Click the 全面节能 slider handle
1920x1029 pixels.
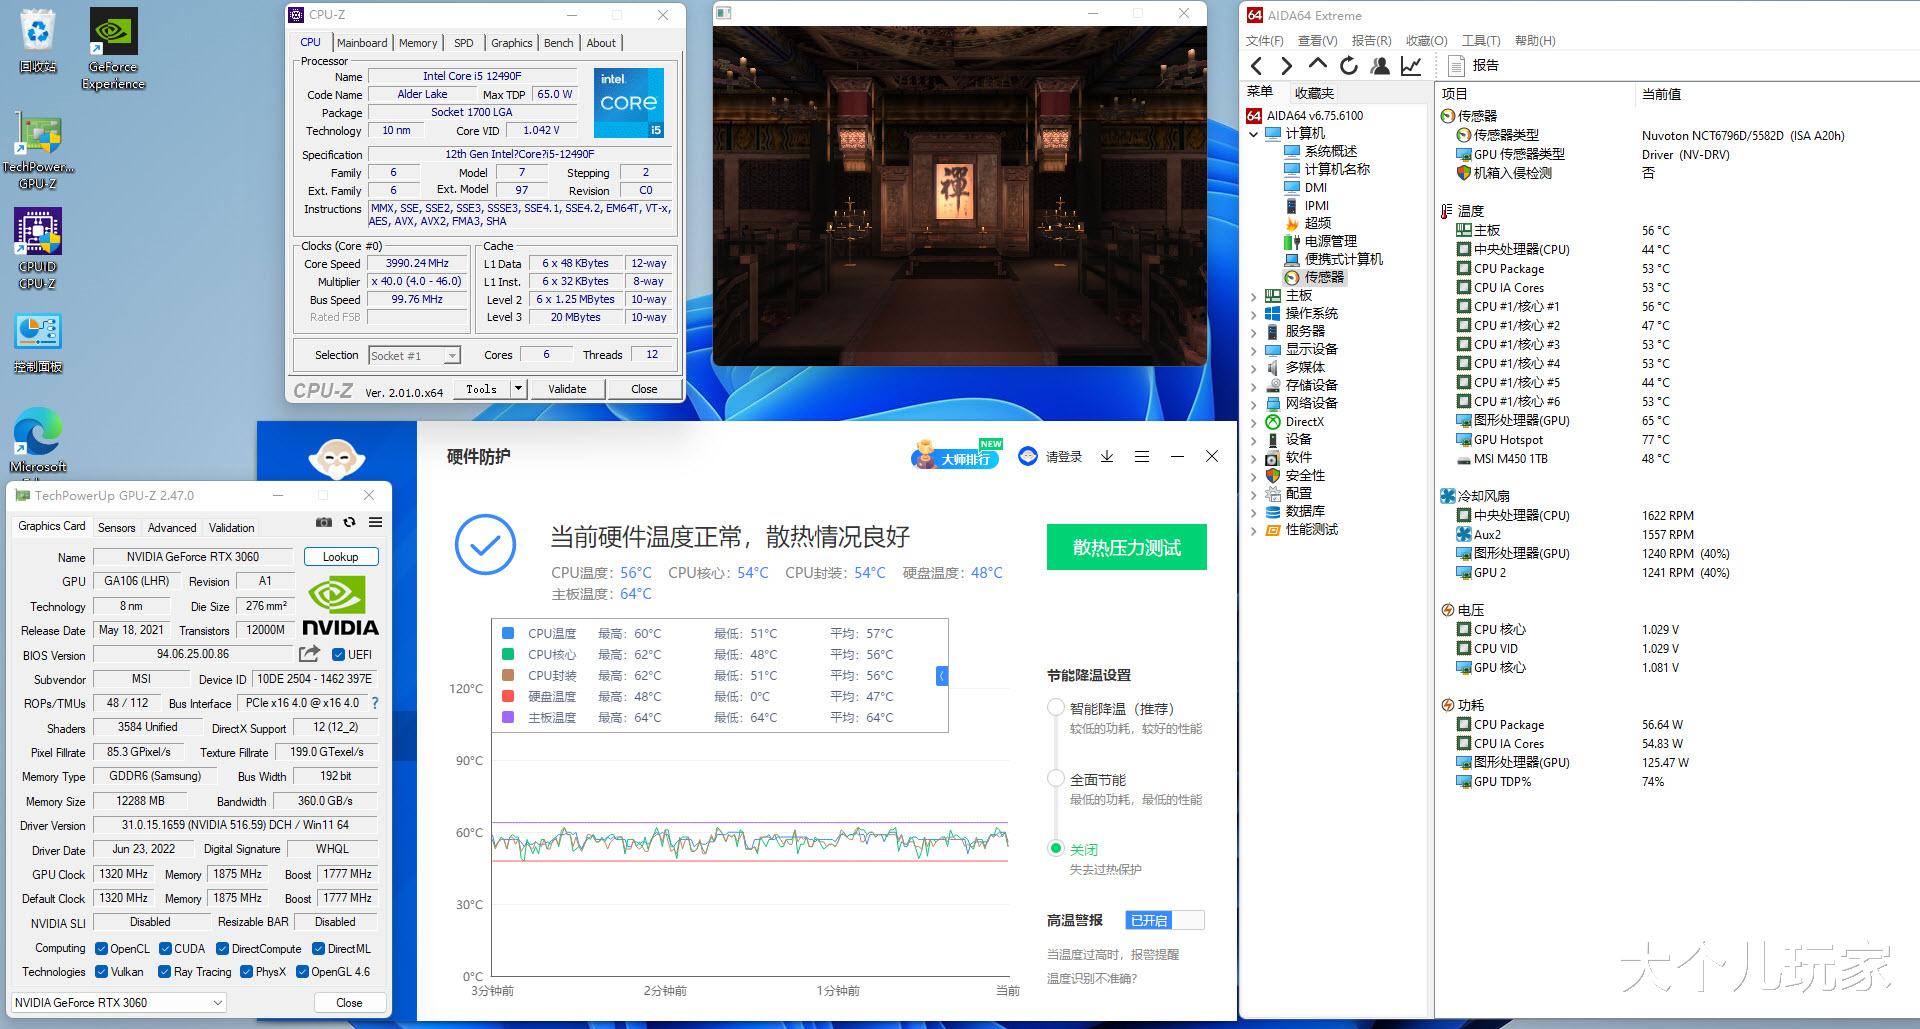pos(1057,777)
